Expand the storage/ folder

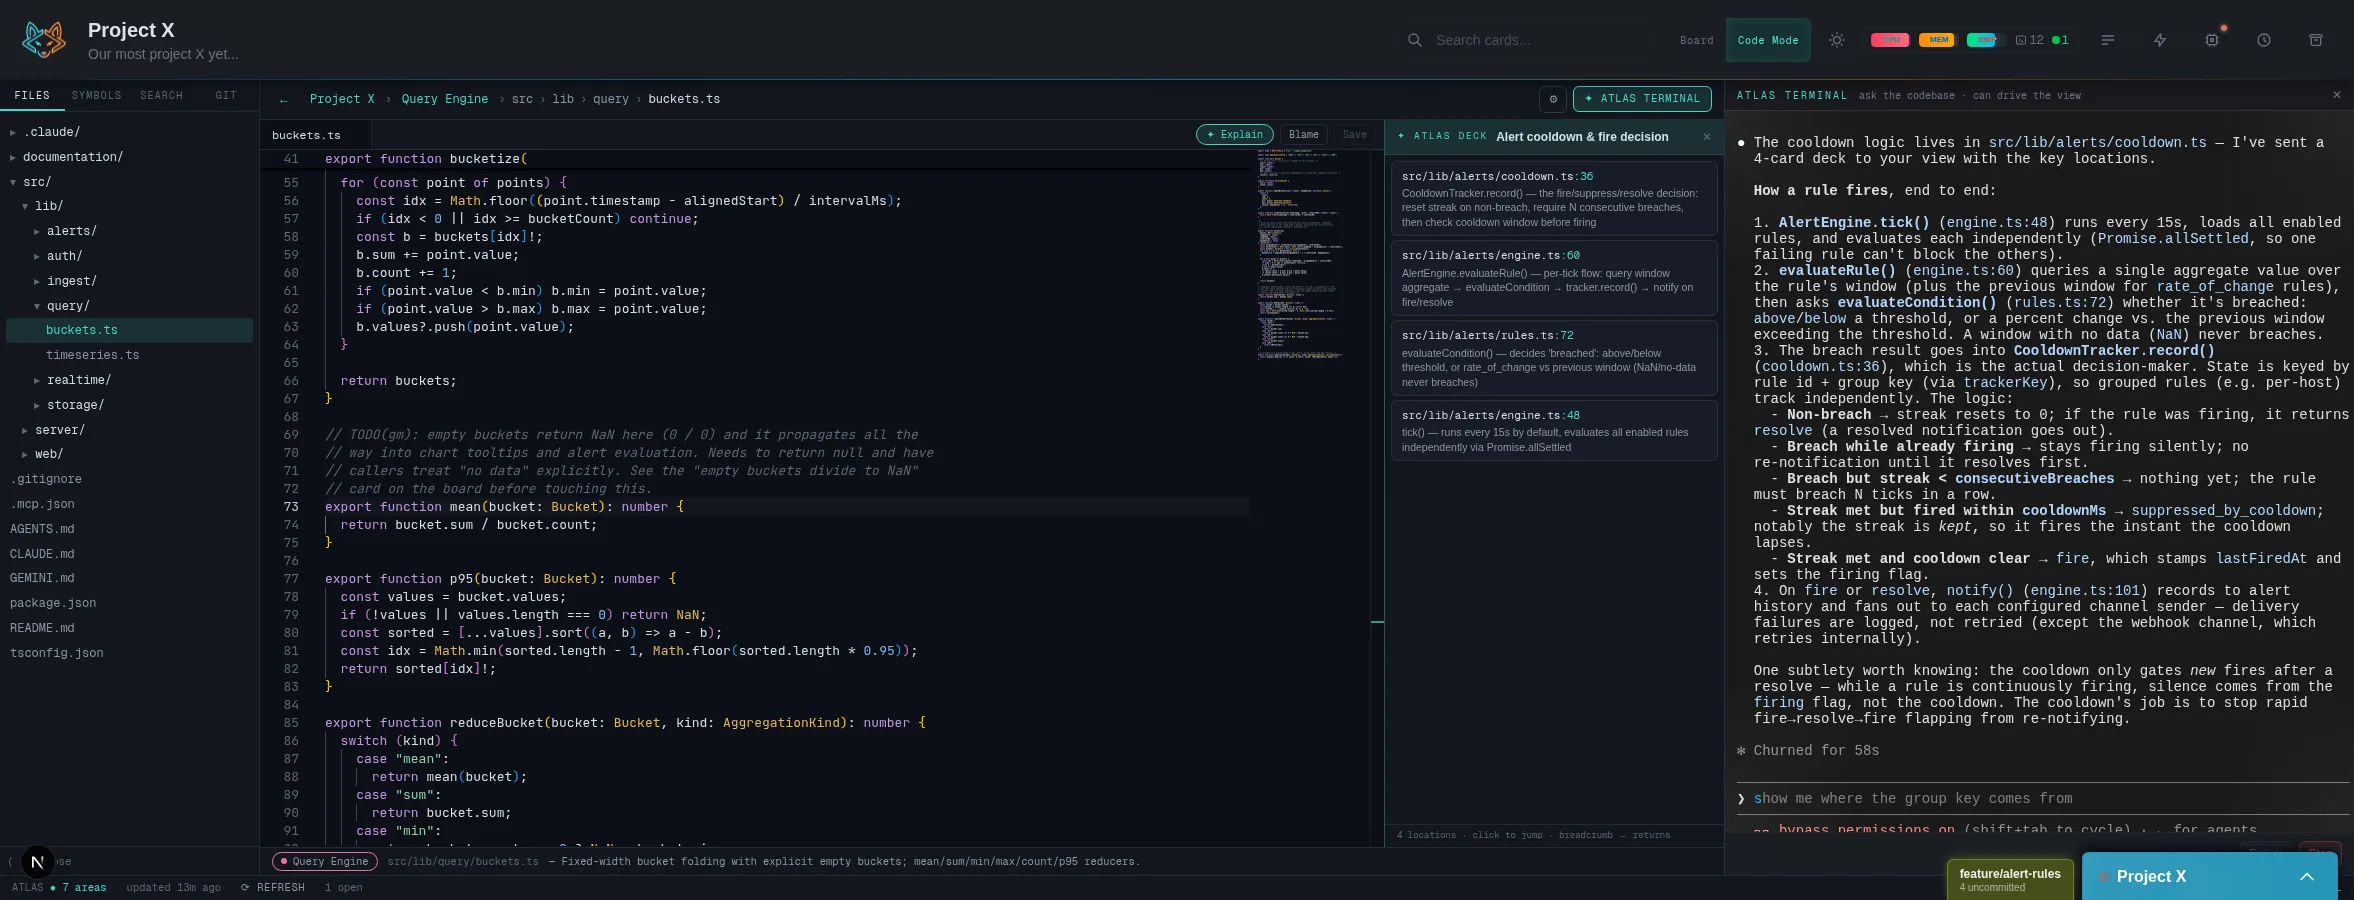click(130, 405)
